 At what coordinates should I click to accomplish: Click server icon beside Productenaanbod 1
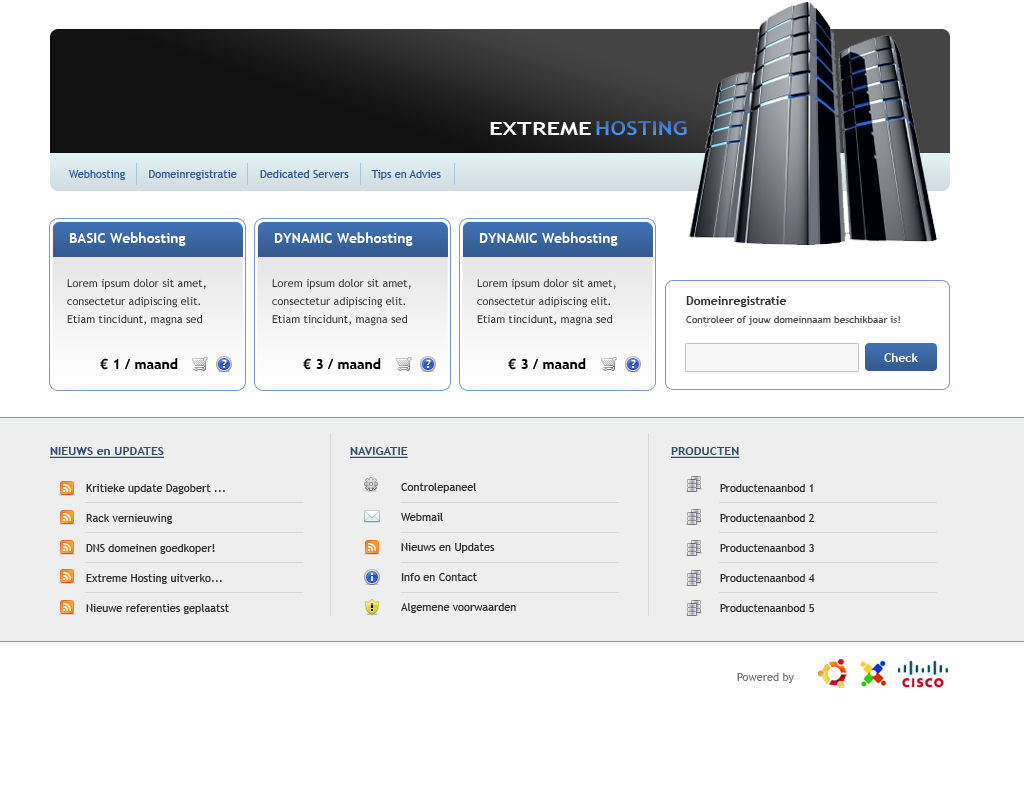click(694, 484)
